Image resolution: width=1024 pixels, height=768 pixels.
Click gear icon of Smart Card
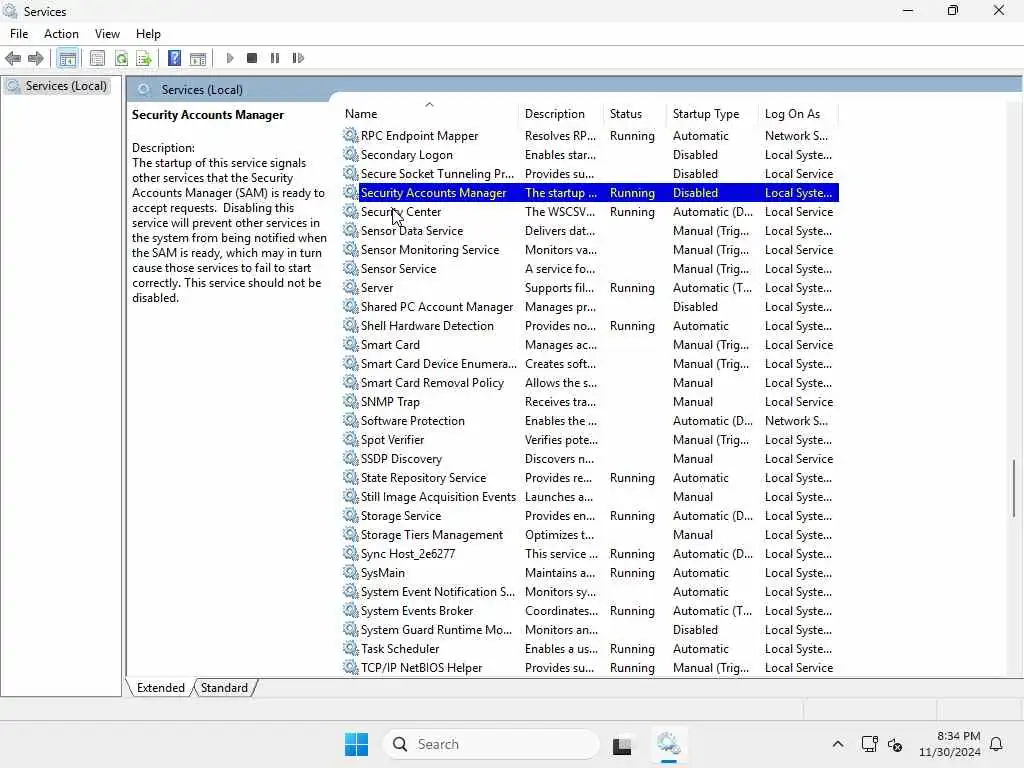351,344
